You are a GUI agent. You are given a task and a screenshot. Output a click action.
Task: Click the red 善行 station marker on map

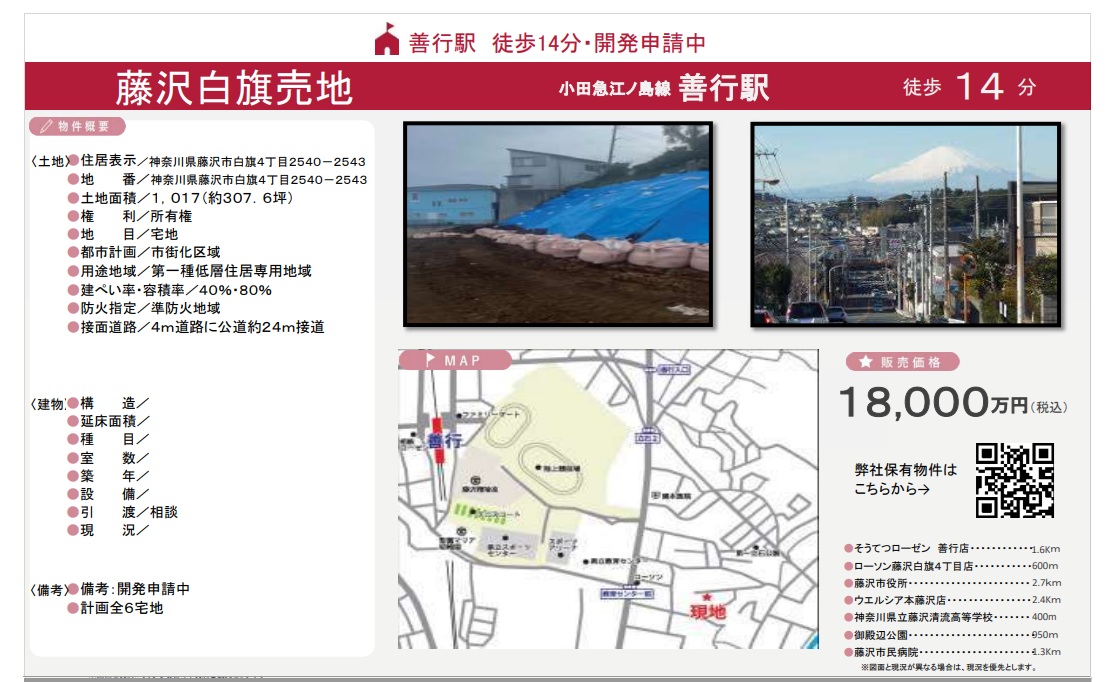coord(437,440)
